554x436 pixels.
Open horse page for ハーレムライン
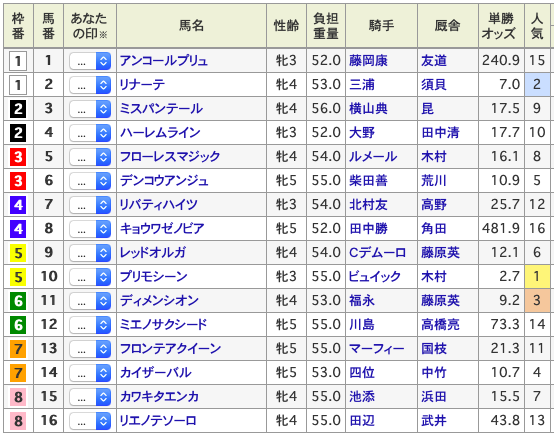[x=160, y=133]
